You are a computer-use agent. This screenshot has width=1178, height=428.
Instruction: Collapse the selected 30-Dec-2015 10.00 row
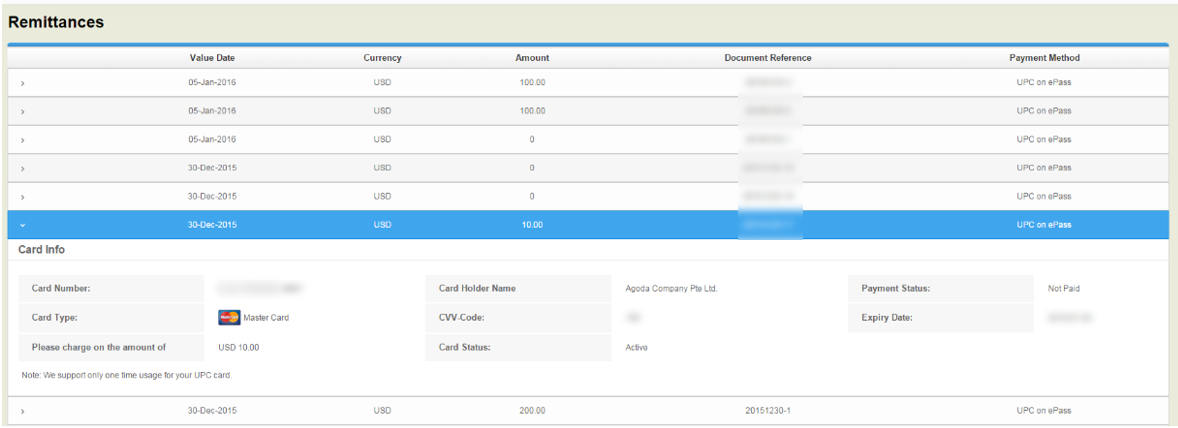click(x=23, y=225)
